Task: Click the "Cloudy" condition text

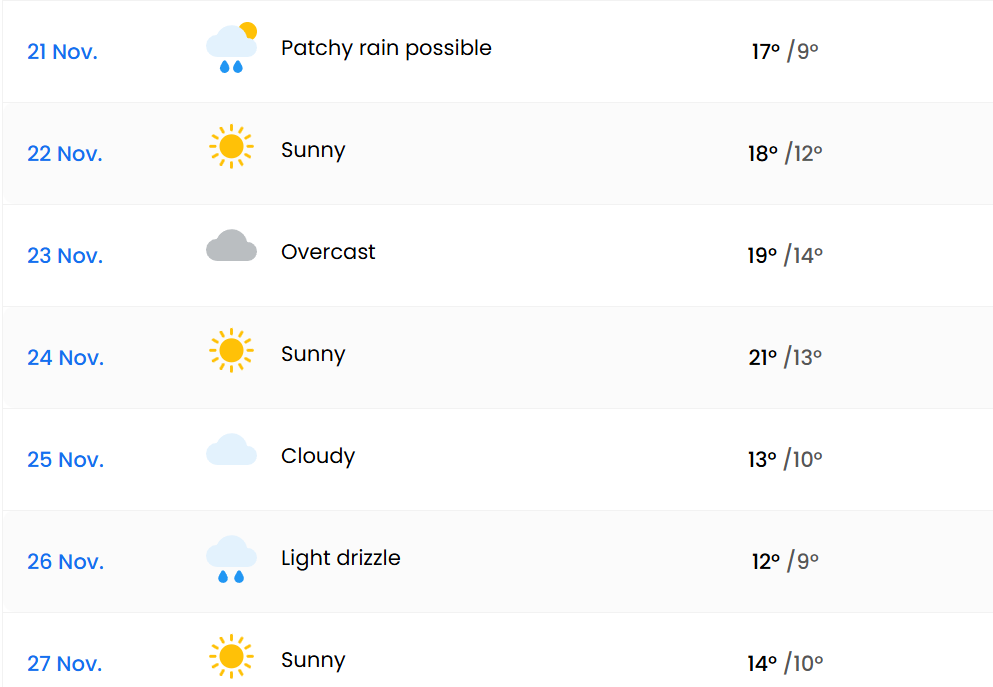Action: (318, 456)
